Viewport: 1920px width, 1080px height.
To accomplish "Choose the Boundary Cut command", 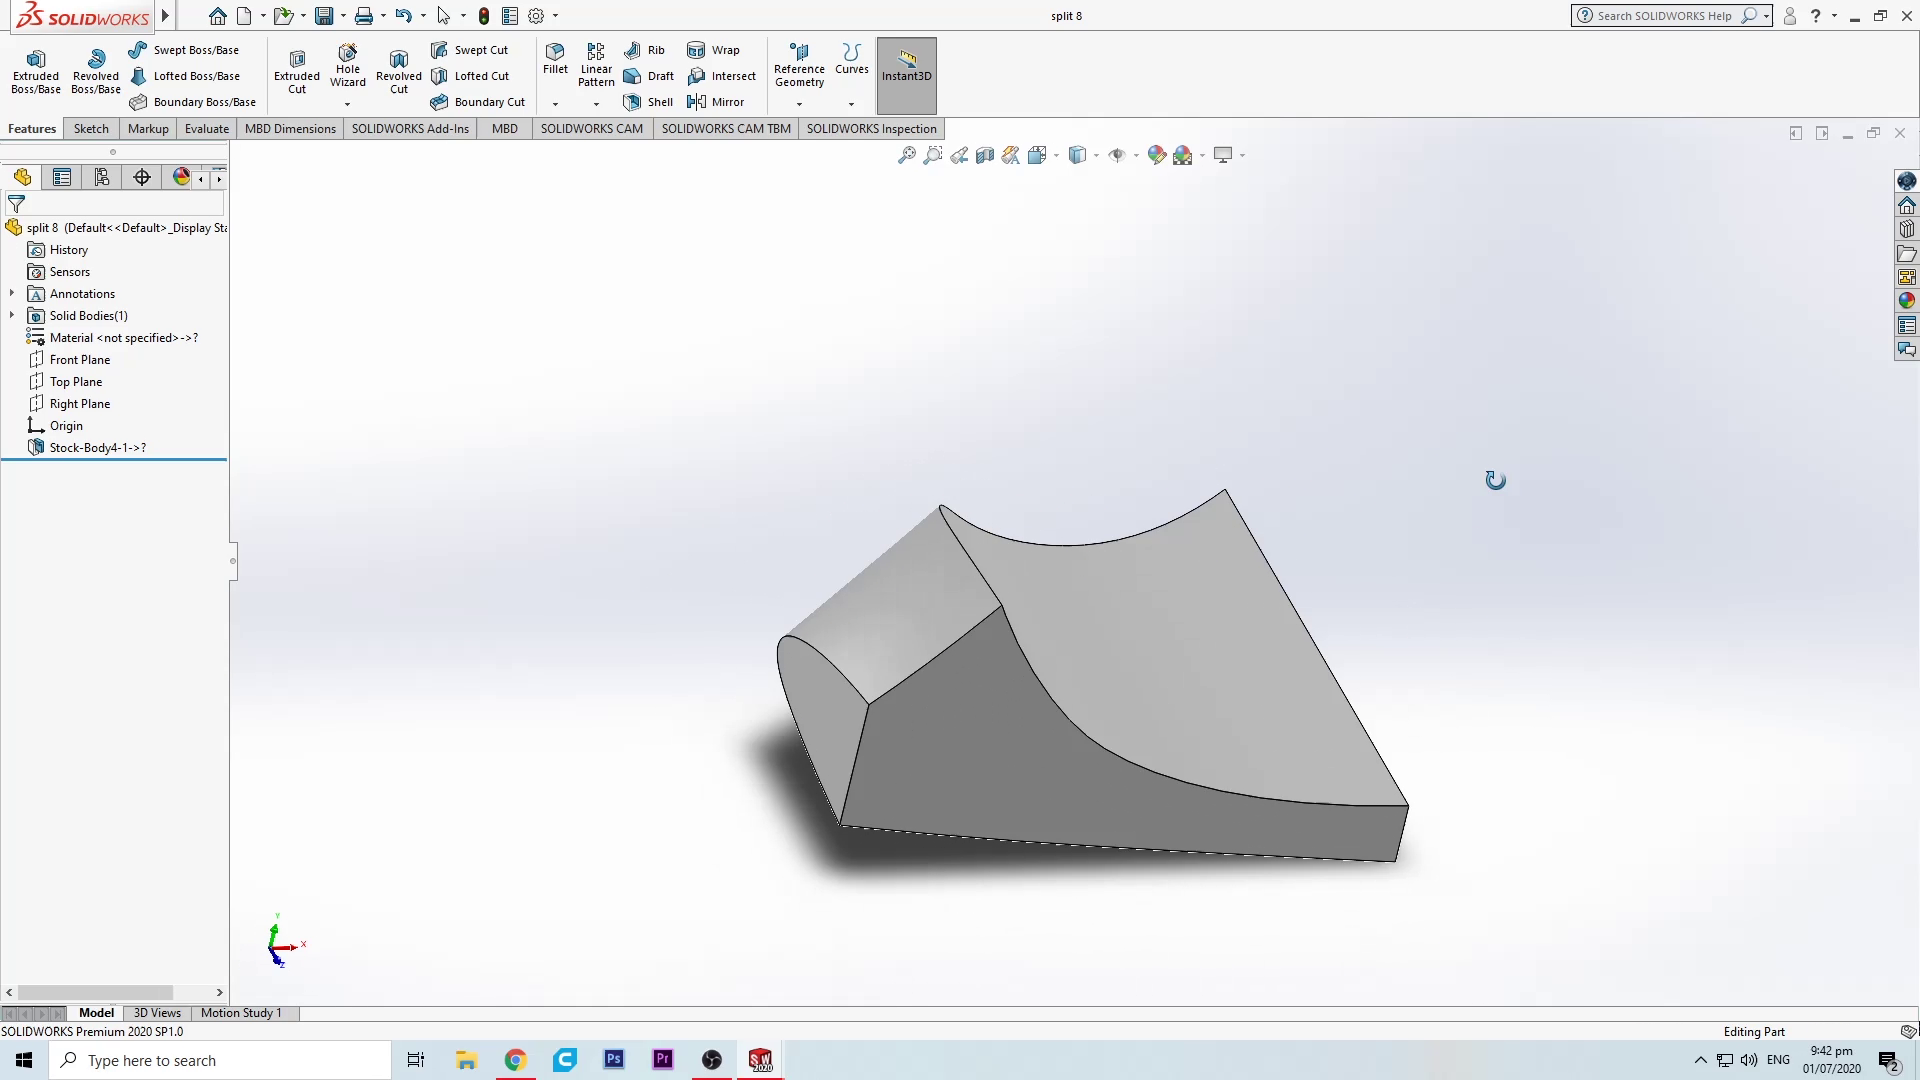I will click(478, 102).
